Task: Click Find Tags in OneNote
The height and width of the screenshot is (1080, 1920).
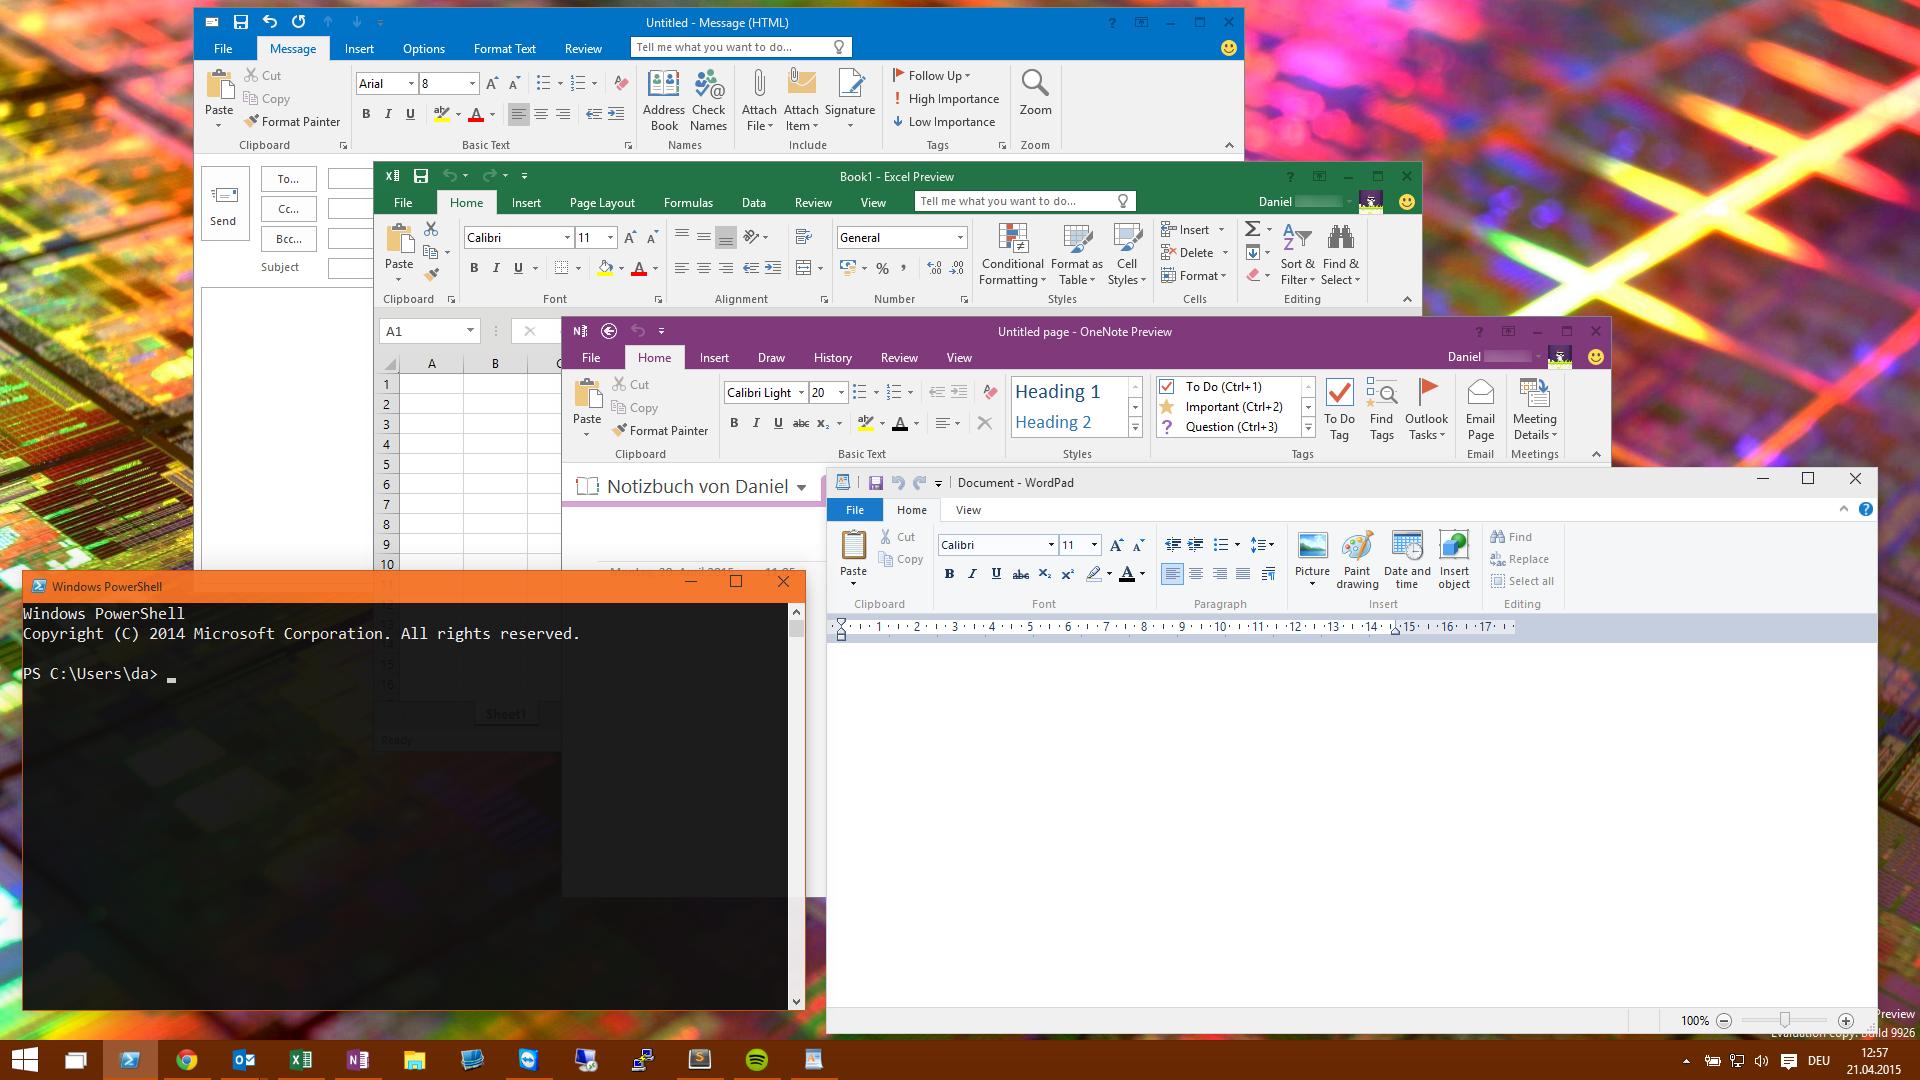Action: click(1381, 409)
